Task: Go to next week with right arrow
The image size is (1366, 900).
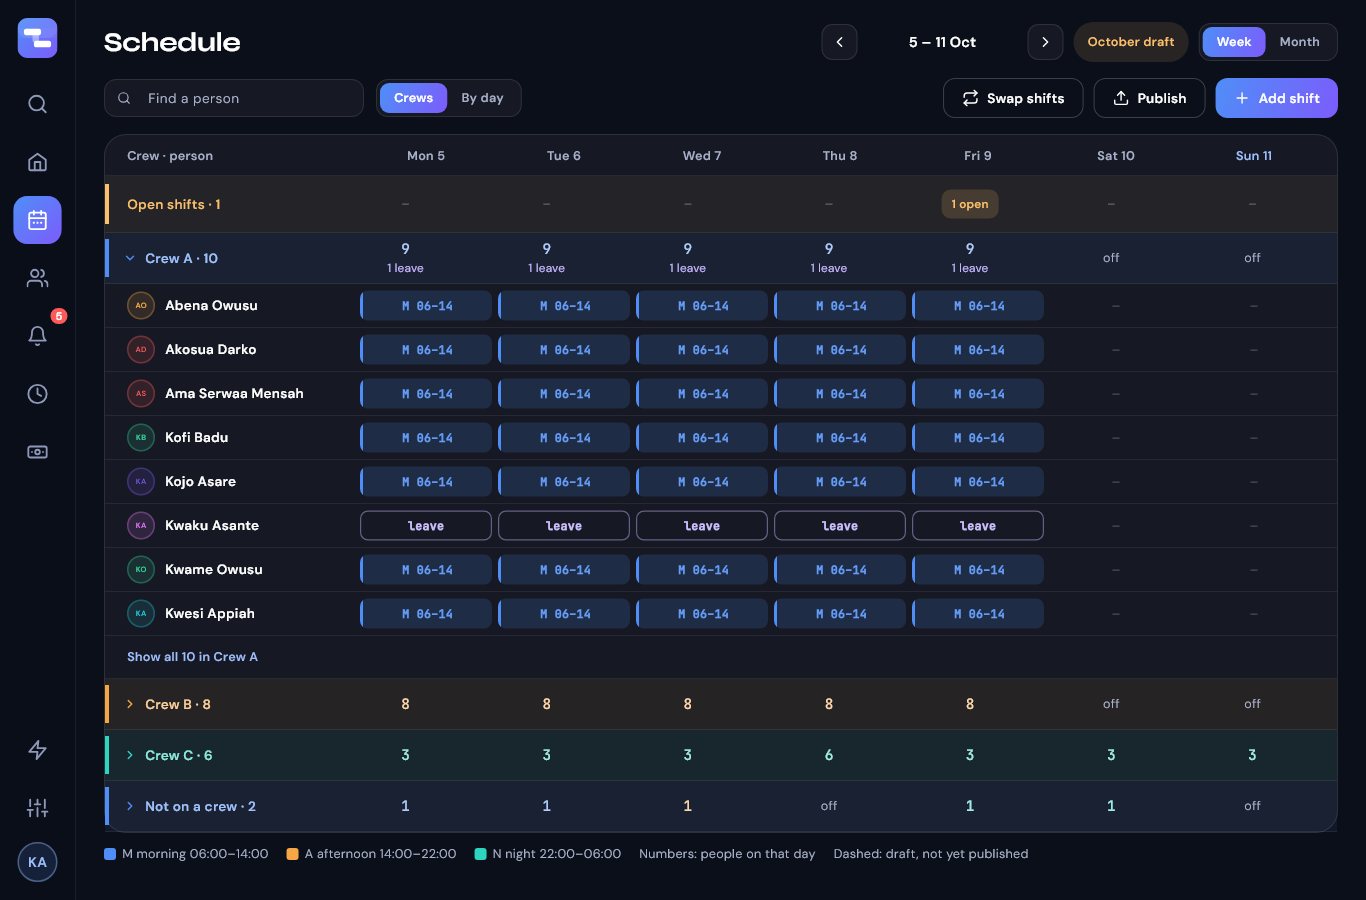Action: coord(1045,42)
